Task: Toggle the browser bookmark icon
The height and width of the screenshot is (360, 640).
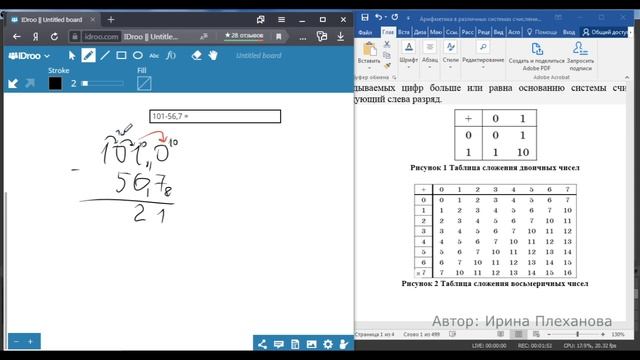Action: [x=279, y=36]
